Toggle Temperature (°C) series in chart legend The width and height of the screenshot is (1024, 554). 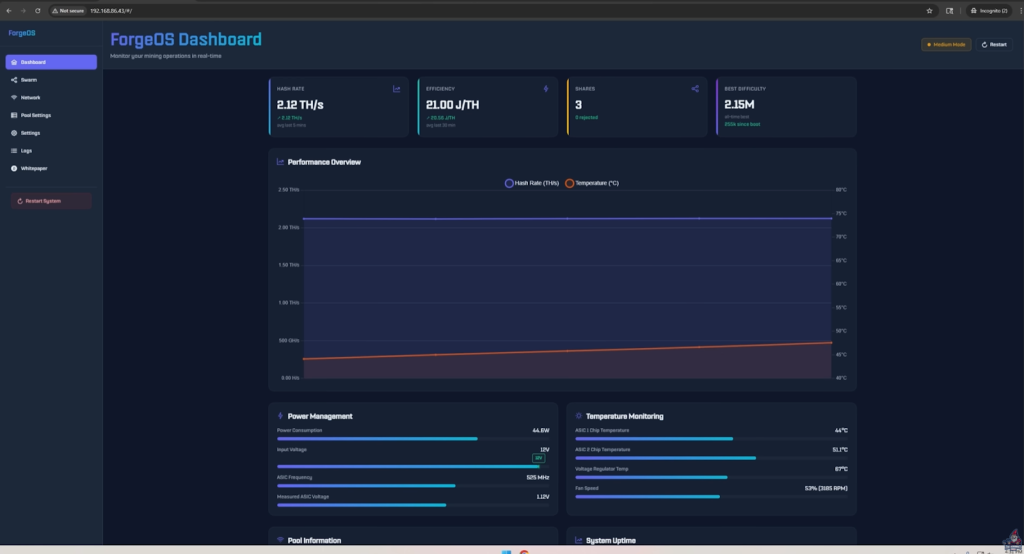click(592, 183)
